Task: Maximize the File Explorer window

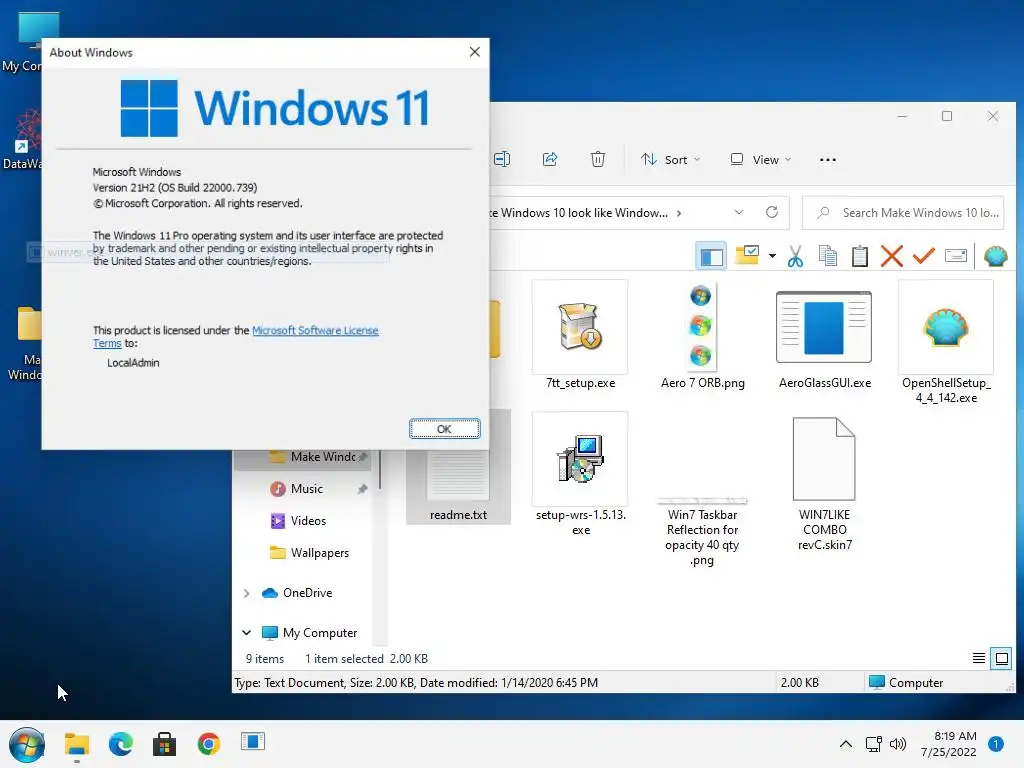Action: point(947,116)
